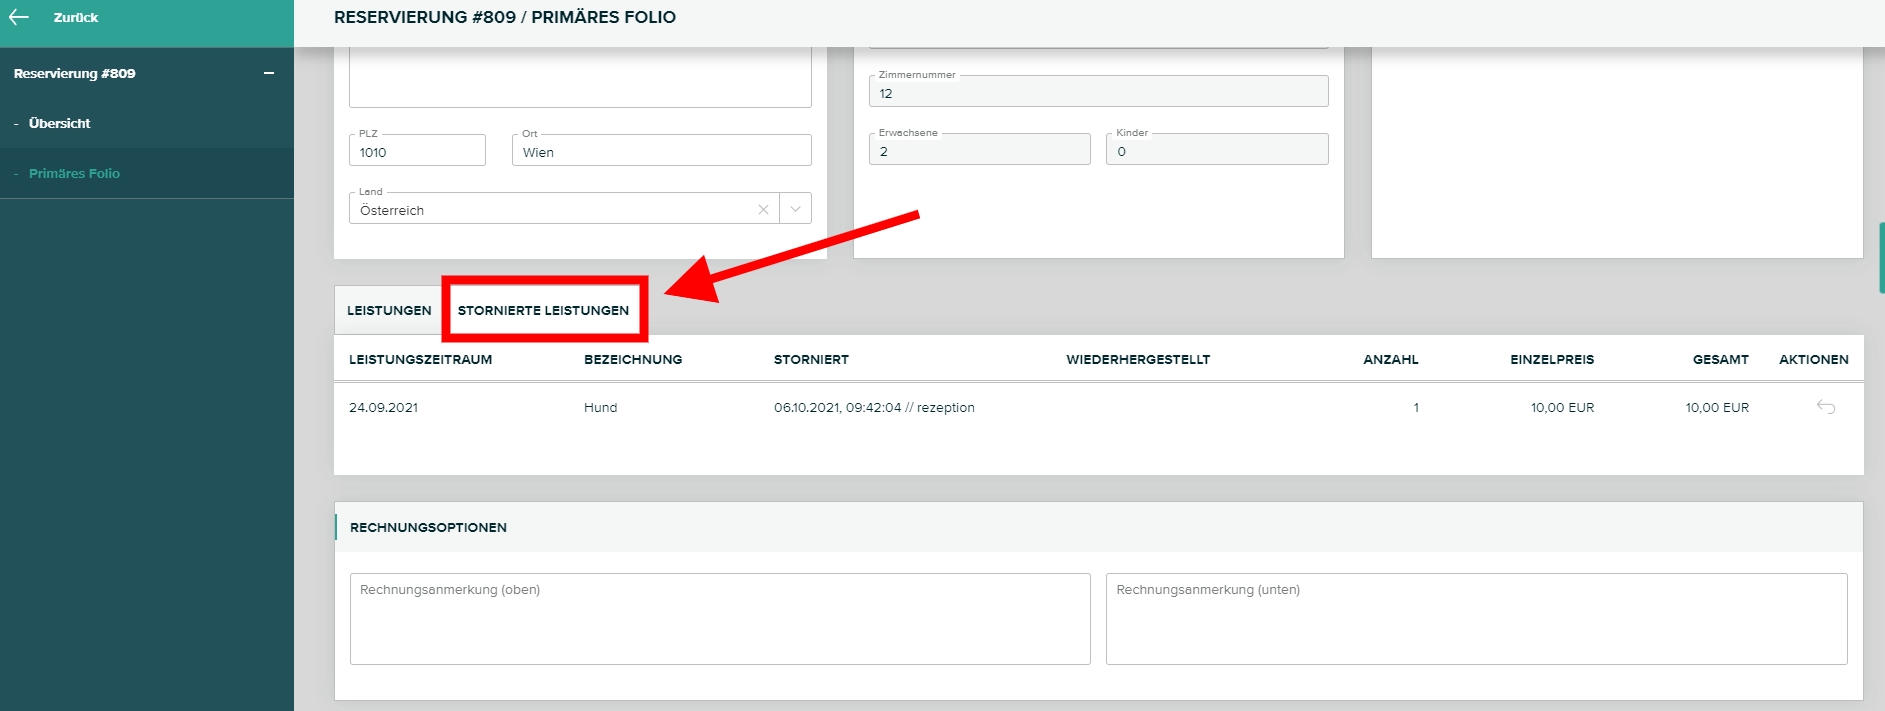Clear the Österreich country selection

[x=763, y=210]
